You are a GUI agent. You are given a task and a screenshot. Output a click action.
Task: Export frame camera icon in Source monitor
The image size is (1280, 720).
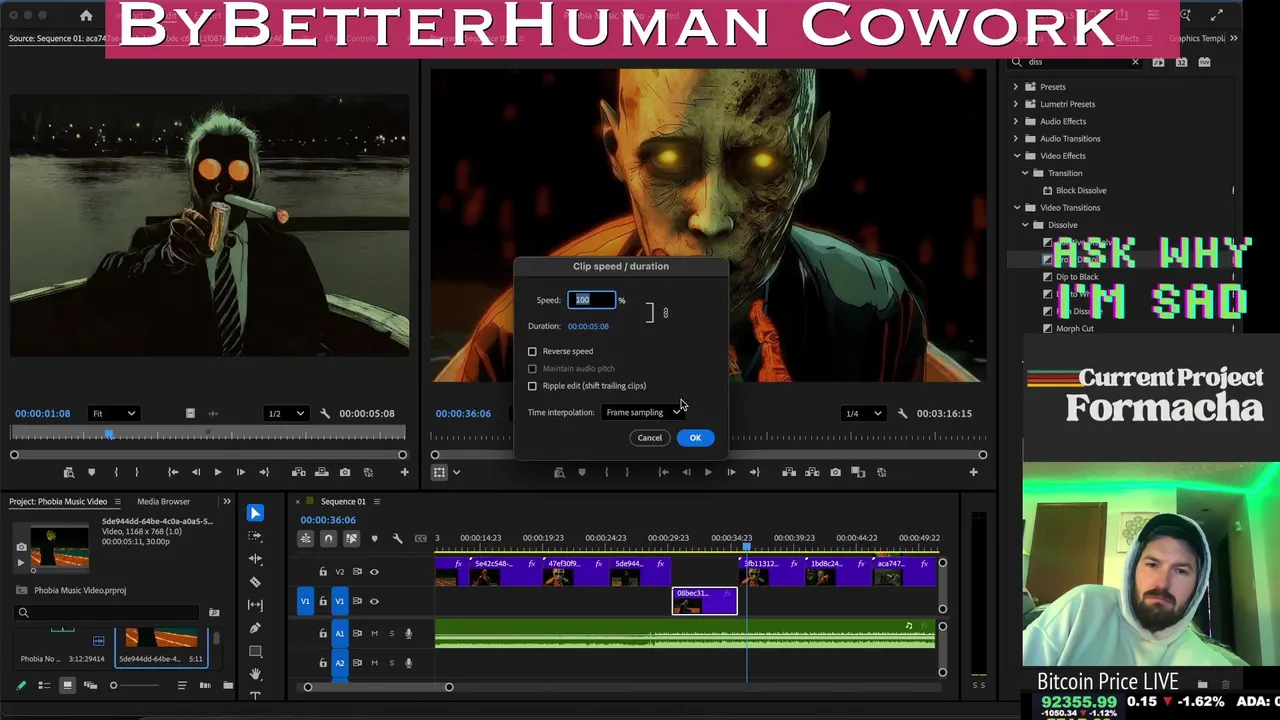coord(345,472)
